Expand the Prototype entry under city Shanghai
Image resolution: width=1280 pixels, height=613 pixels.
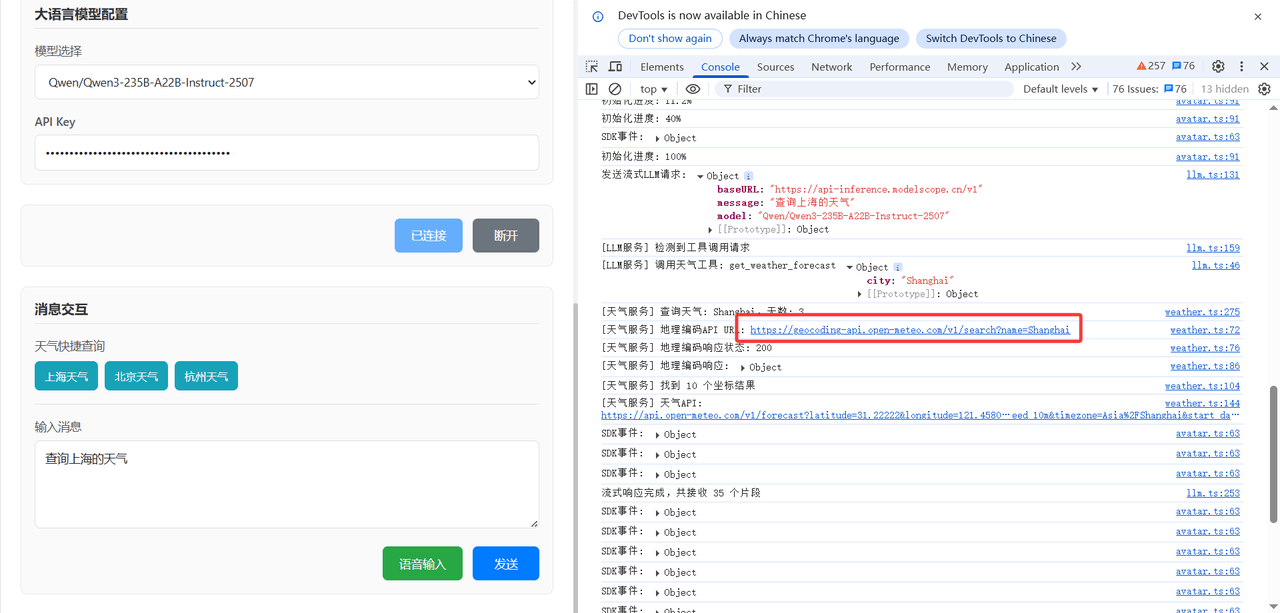[x=861, y=294]
